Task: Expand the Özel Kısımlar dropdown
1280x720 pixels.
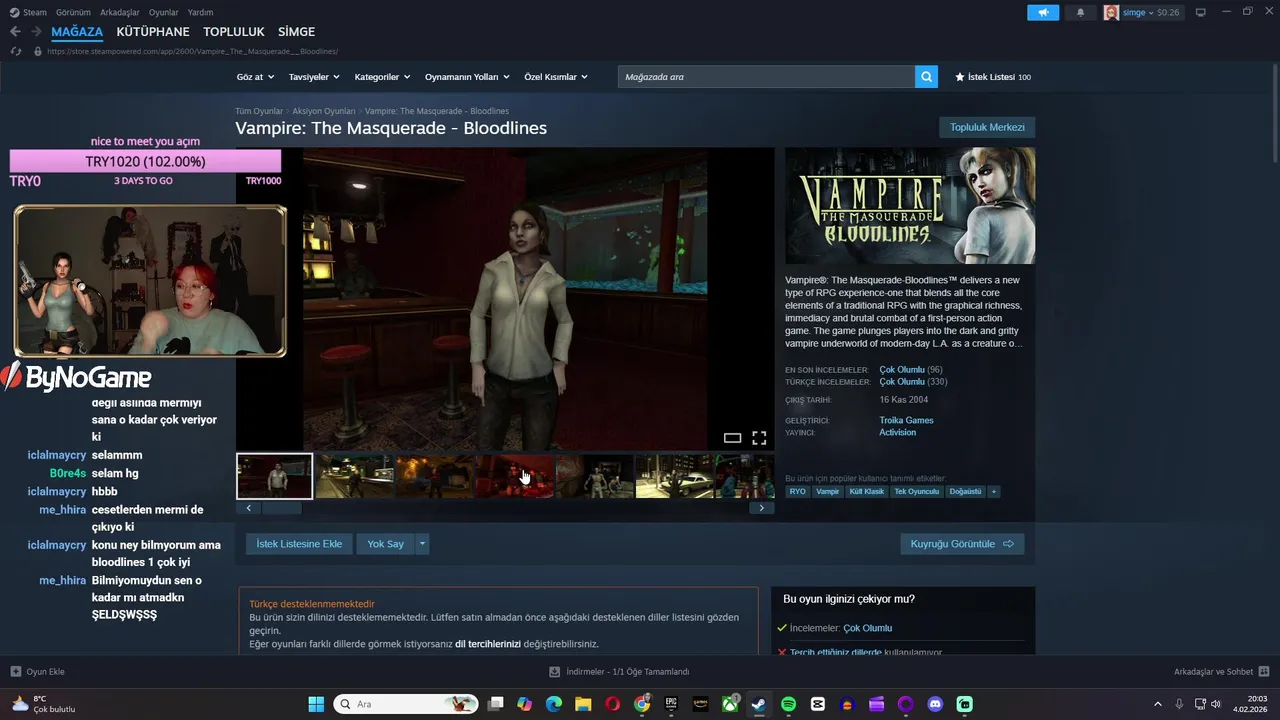Action: click(556, 77)
